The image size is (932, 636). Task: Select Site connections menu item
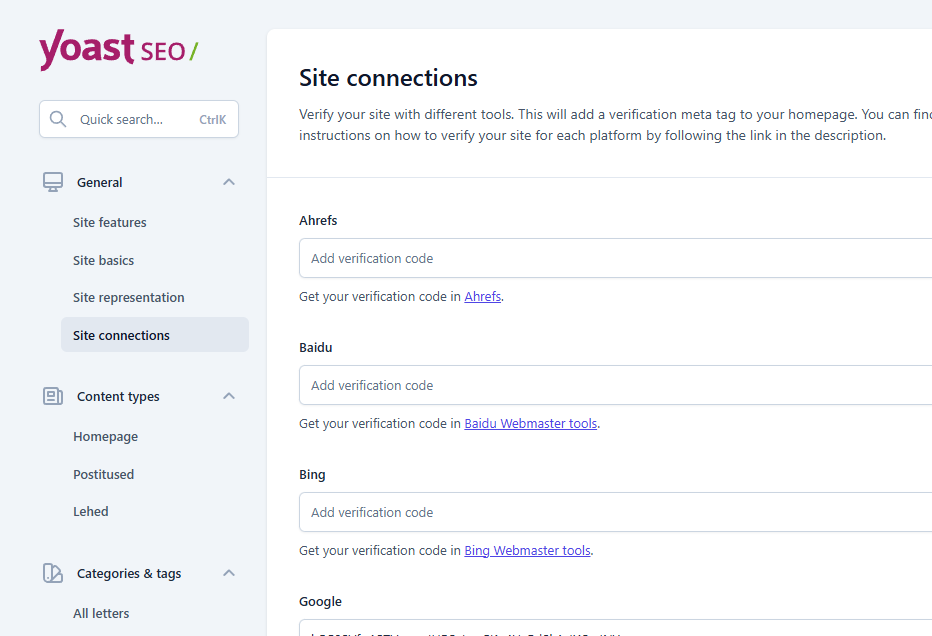coord(121,335)
